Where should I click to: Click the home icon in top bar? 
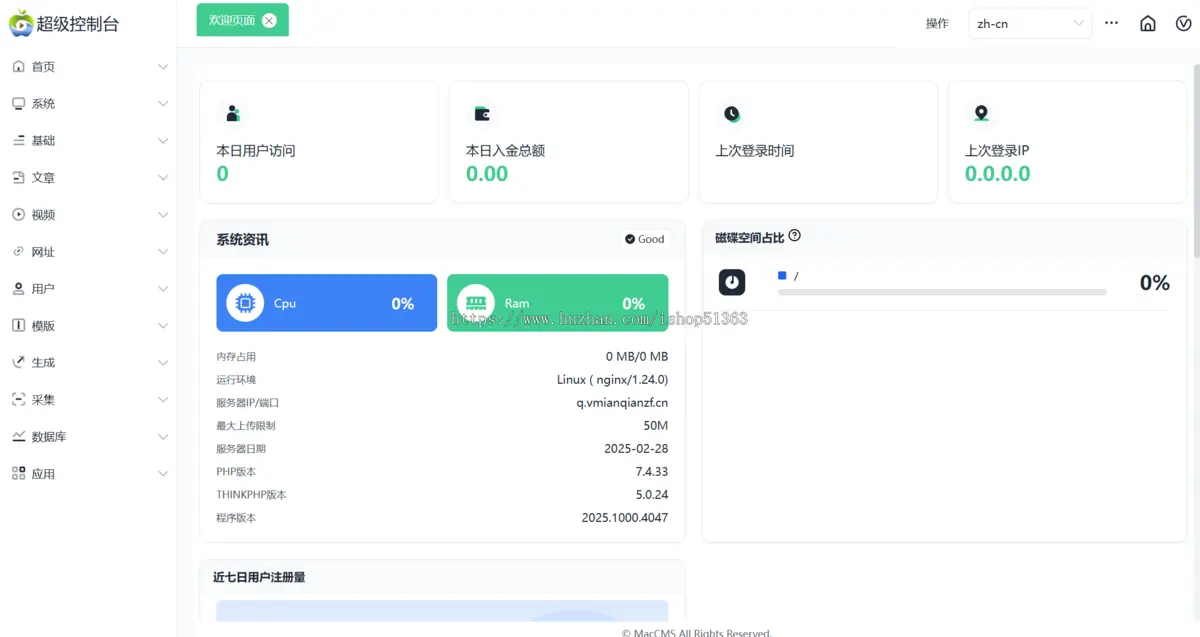tap(1148, 23)
